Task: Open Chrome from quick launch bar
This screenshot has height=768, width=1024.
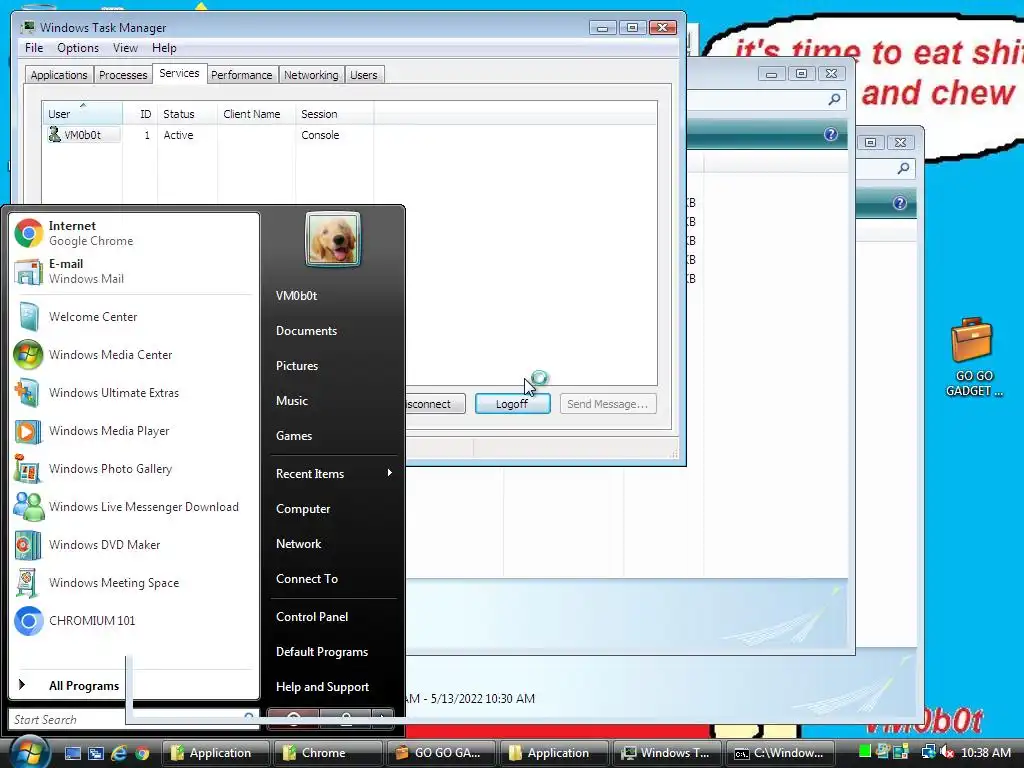Action: [142, 753]
